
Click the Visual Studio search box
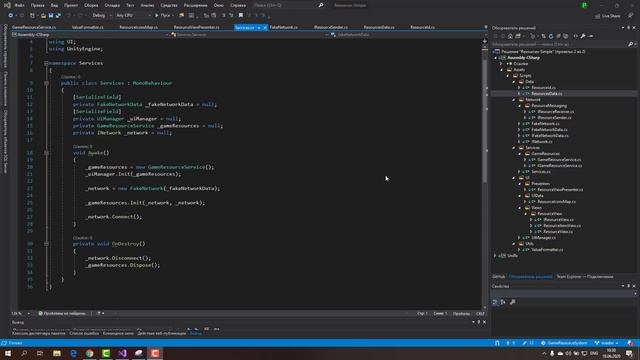(288, 5)
